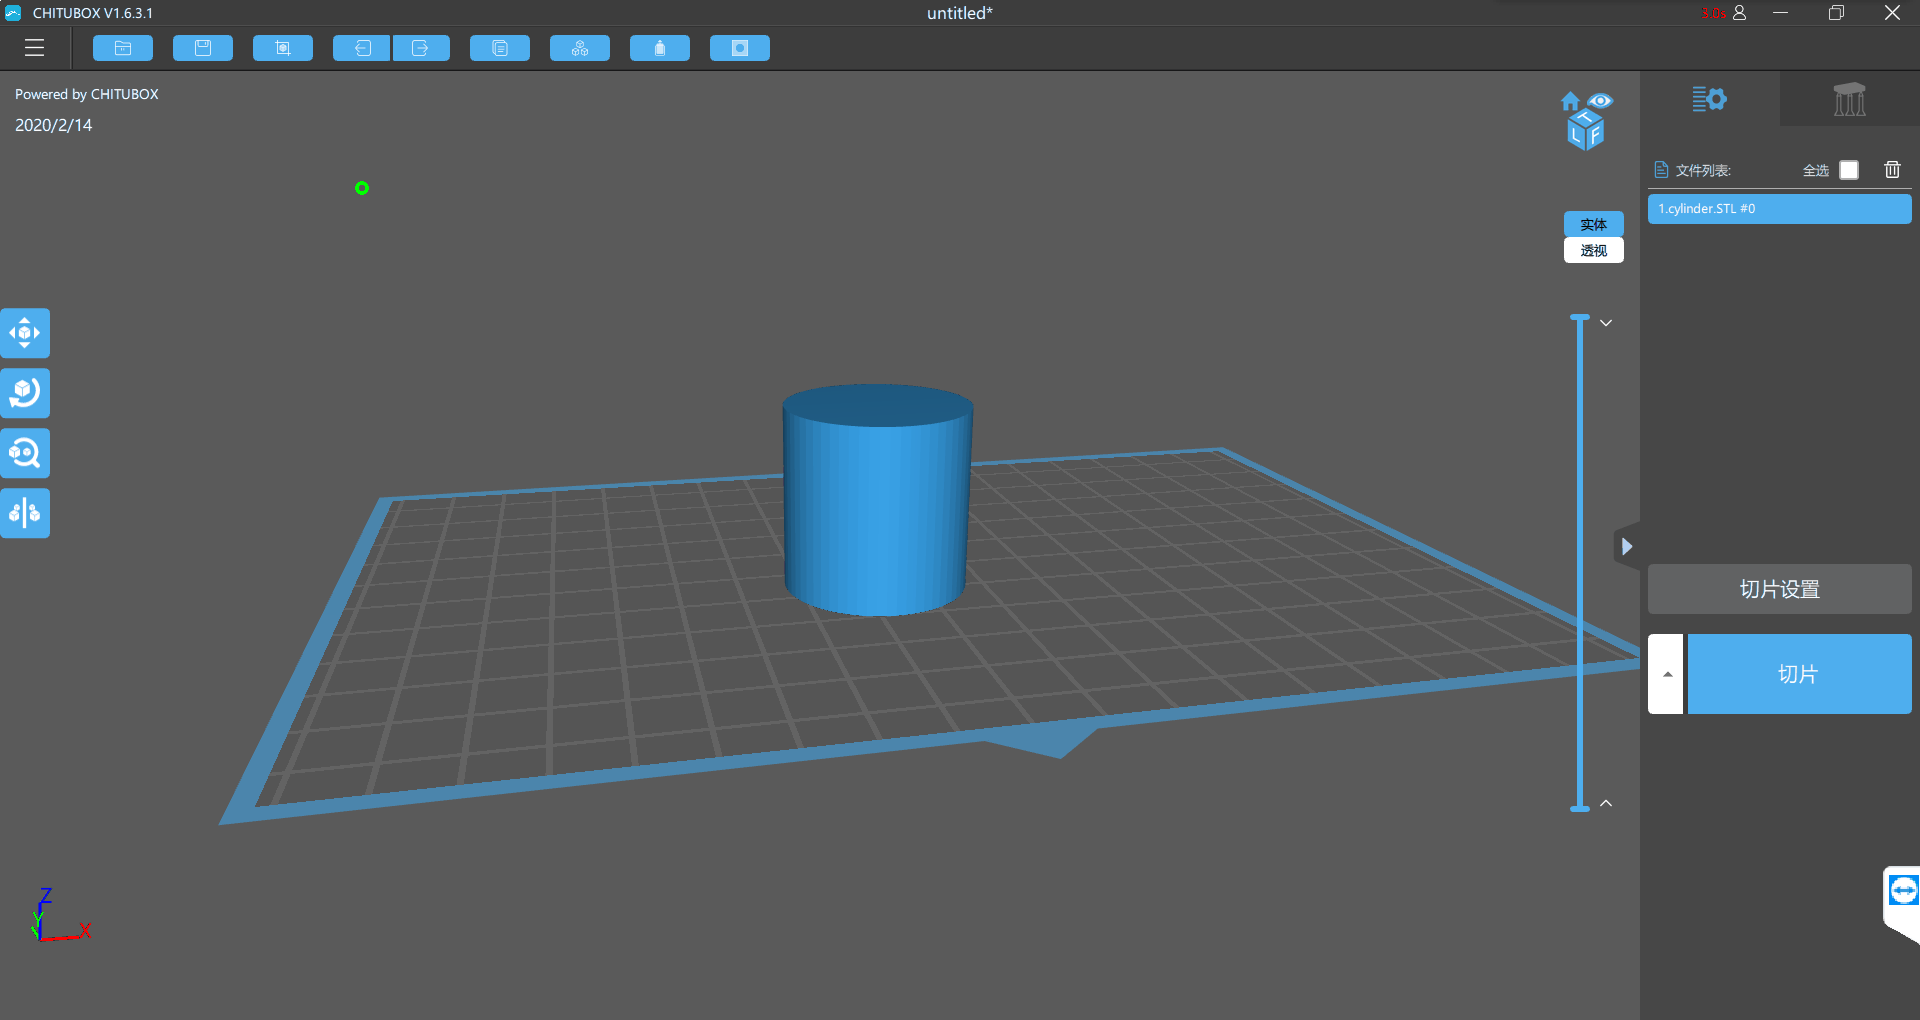The height and width of the screenshot is (1020, 1920).
Task: Check the 全选 select all checkbox
Action: click(x=1849, y=170)
